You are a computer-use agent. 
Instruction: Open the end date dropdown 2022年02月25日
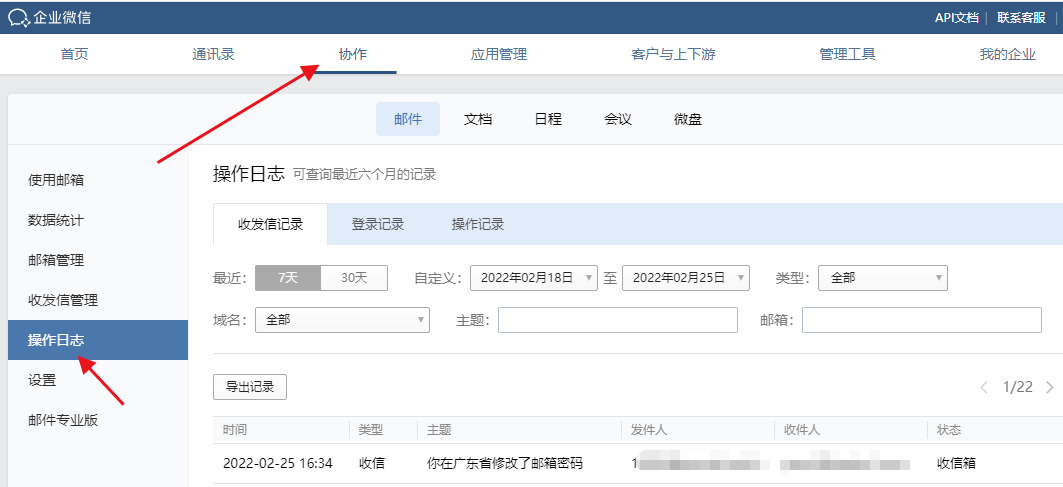[685, 278]
